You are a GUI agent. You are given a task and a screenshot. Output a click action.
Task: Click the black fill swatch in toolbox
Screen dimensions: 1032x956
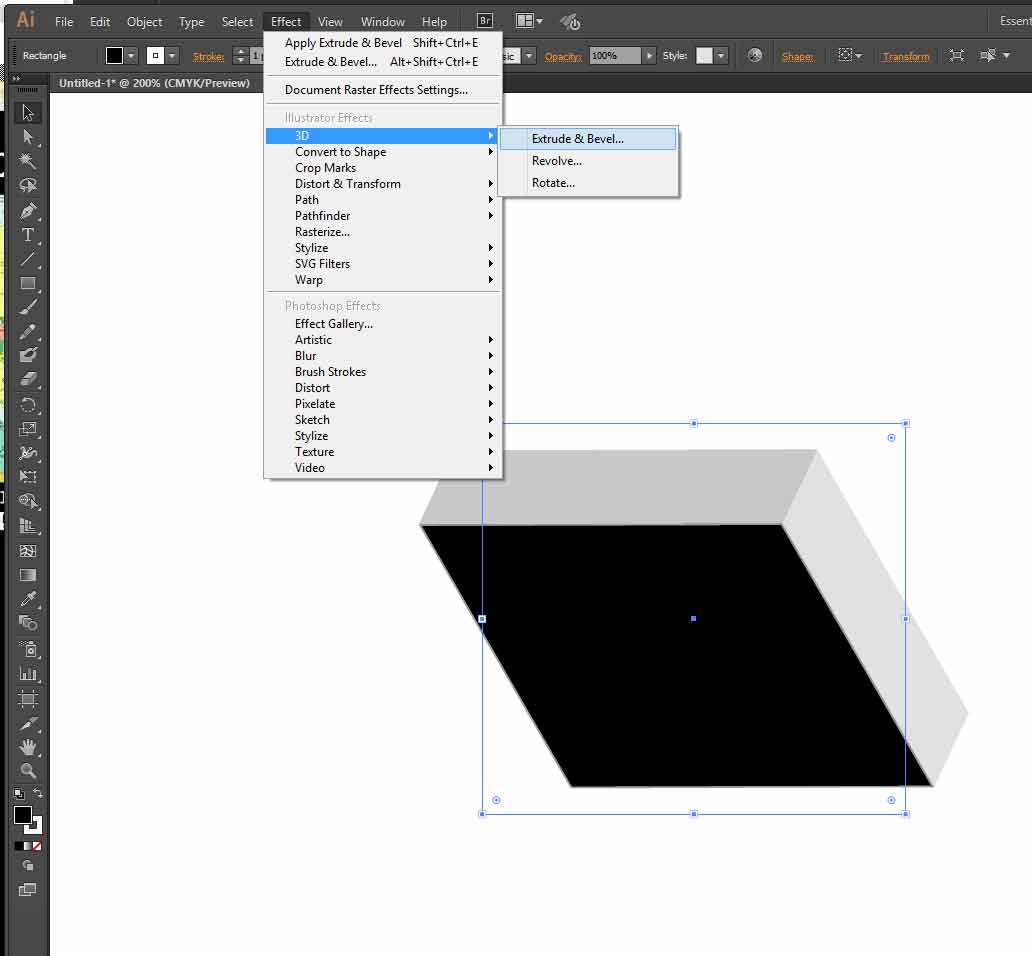point(23,815)
